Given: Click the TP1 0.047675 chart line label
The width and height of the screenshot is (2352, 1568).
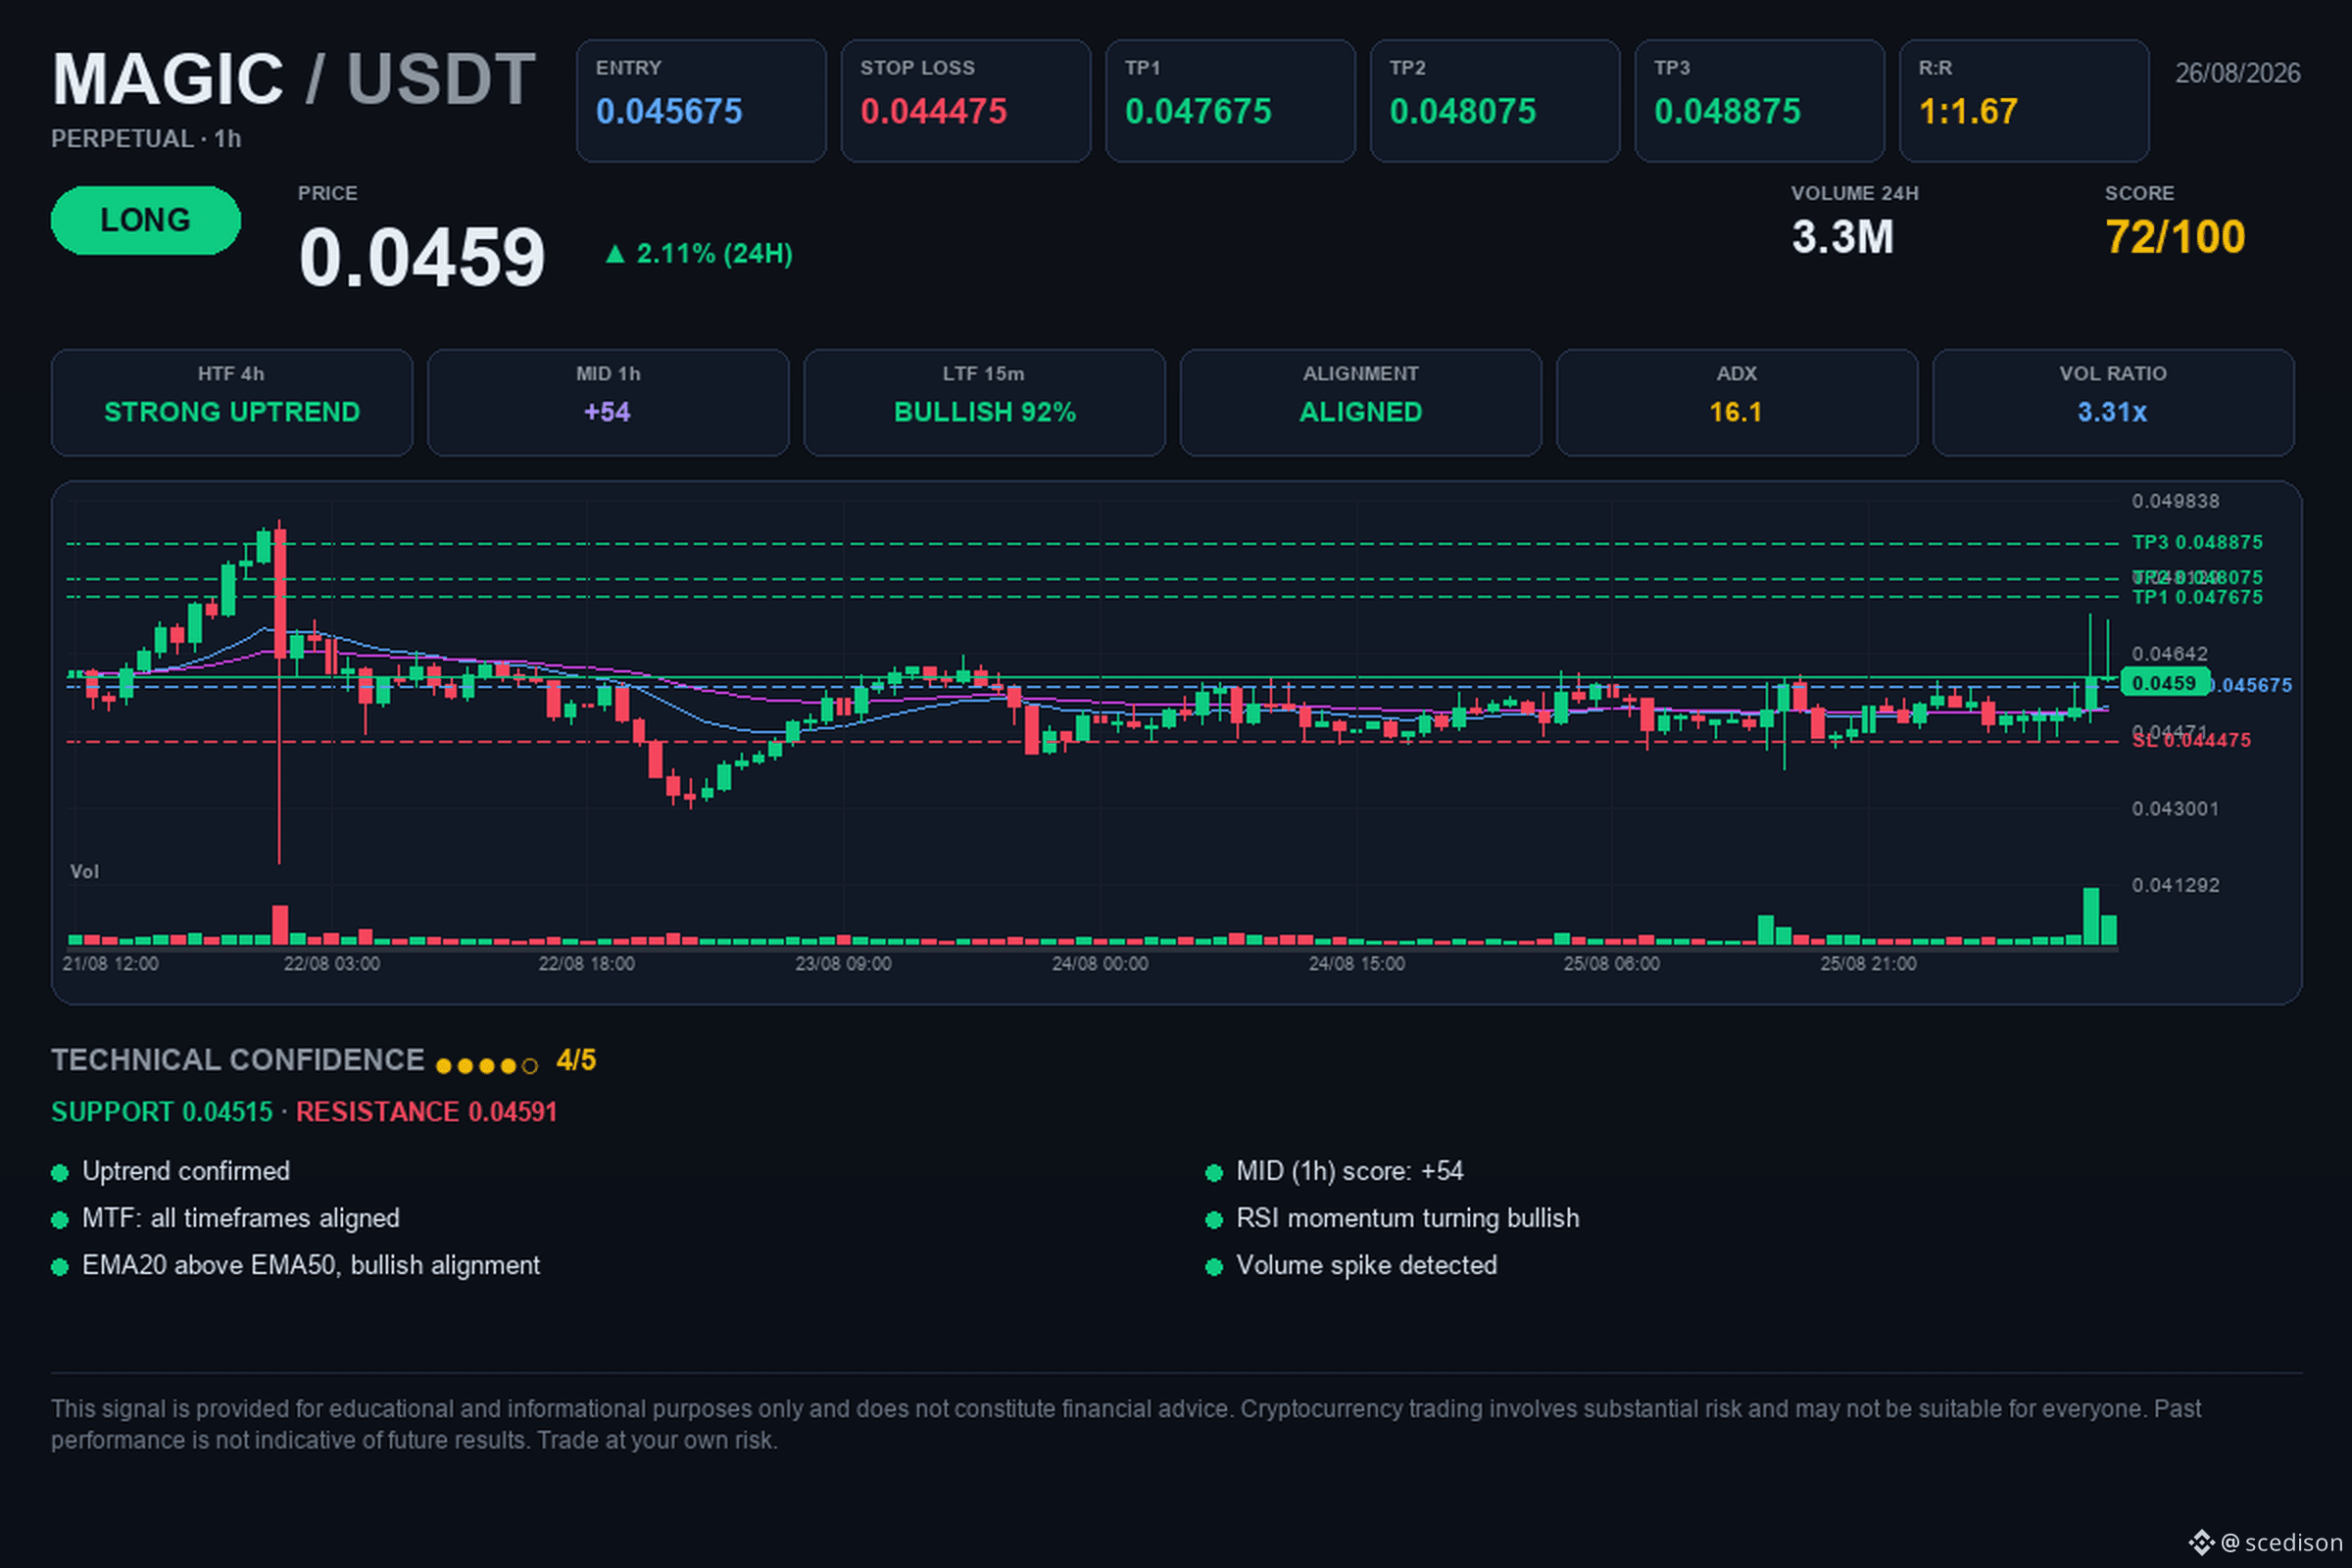Looking at the screenshot, I should [x=2197, y=597].
